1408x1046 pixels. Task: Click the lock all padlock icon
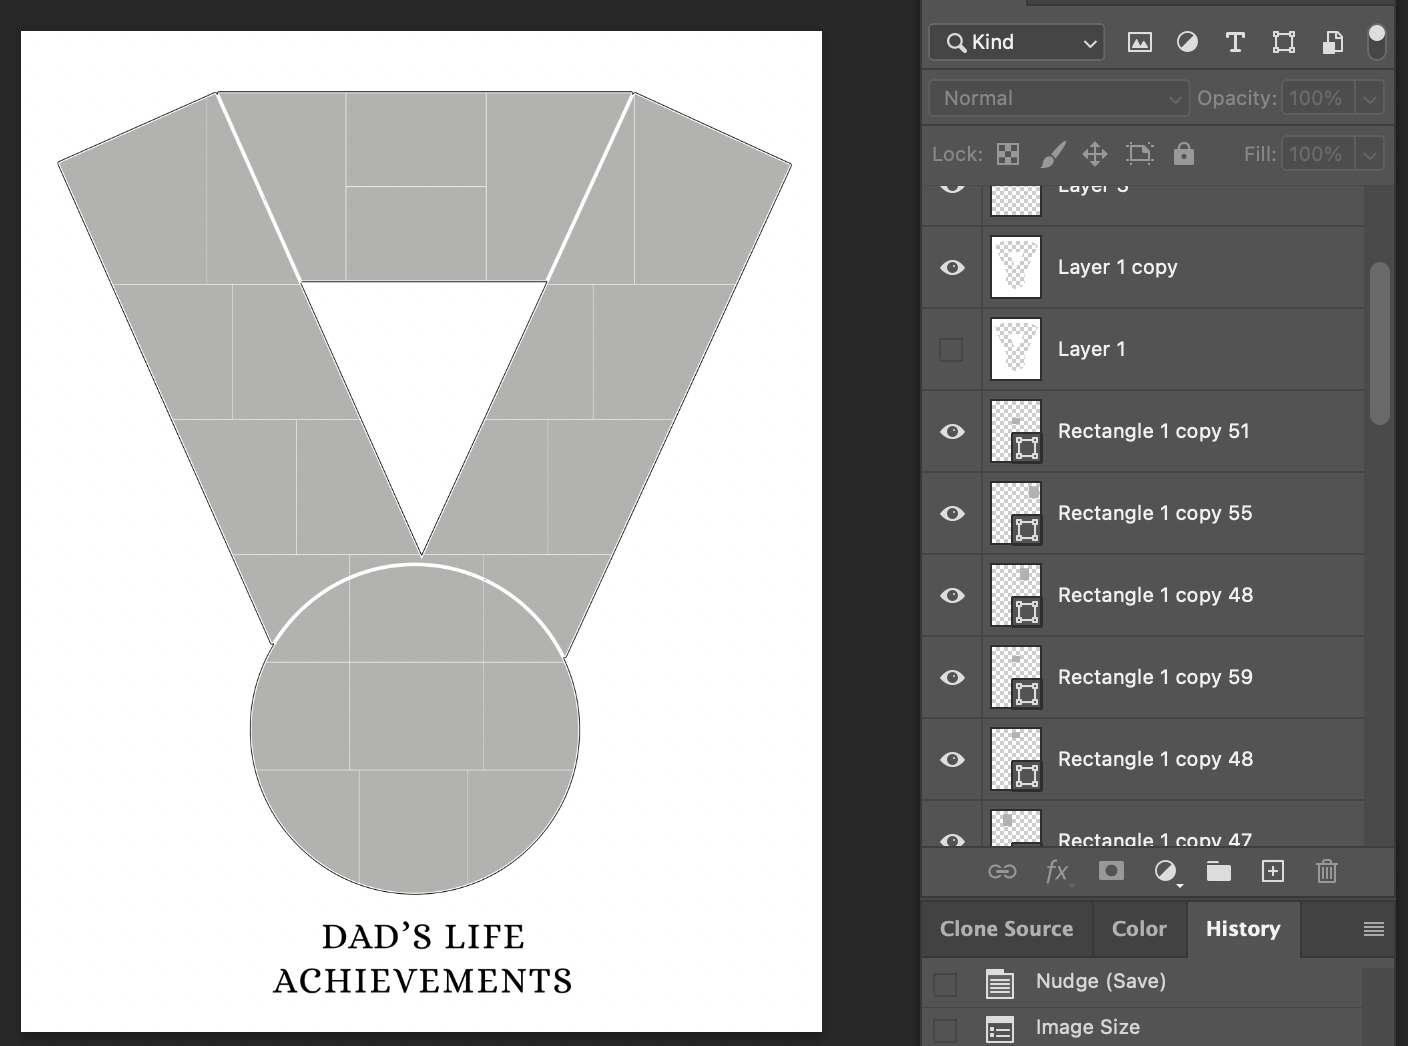pyautogui.click(x=1184, y=154)
